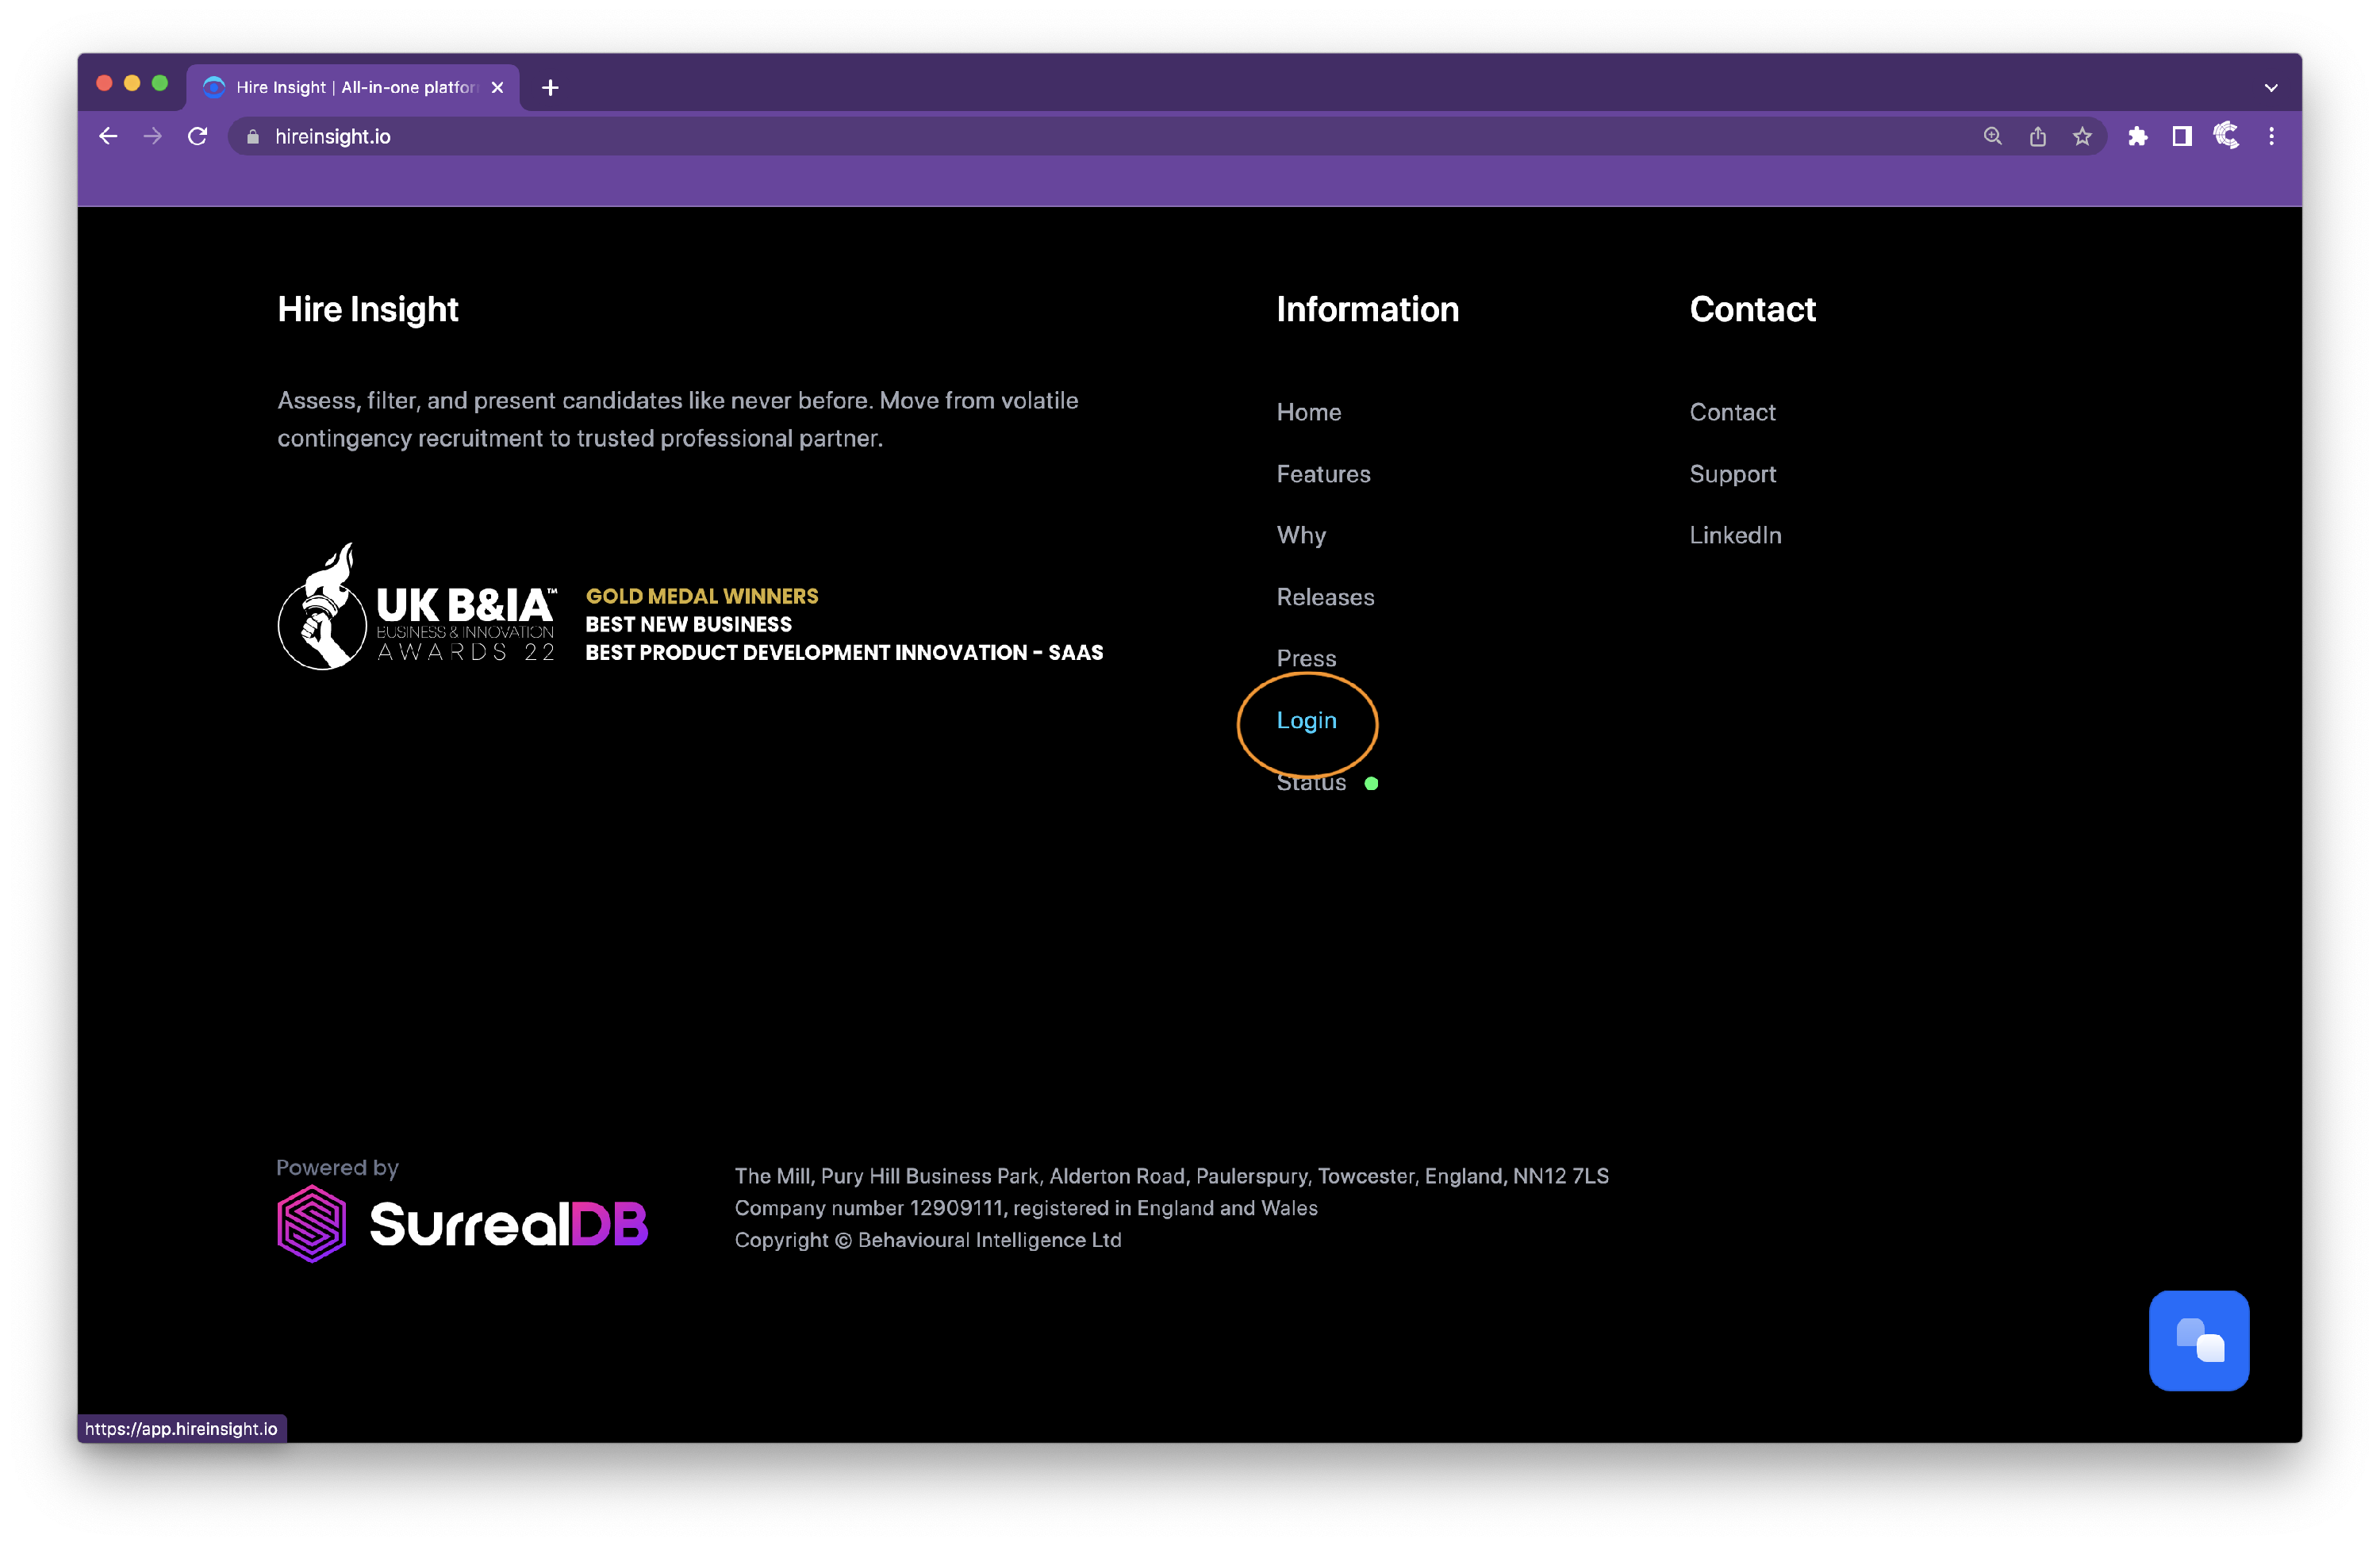Open Chrome's side panel icon

(x=2182, y=136)
